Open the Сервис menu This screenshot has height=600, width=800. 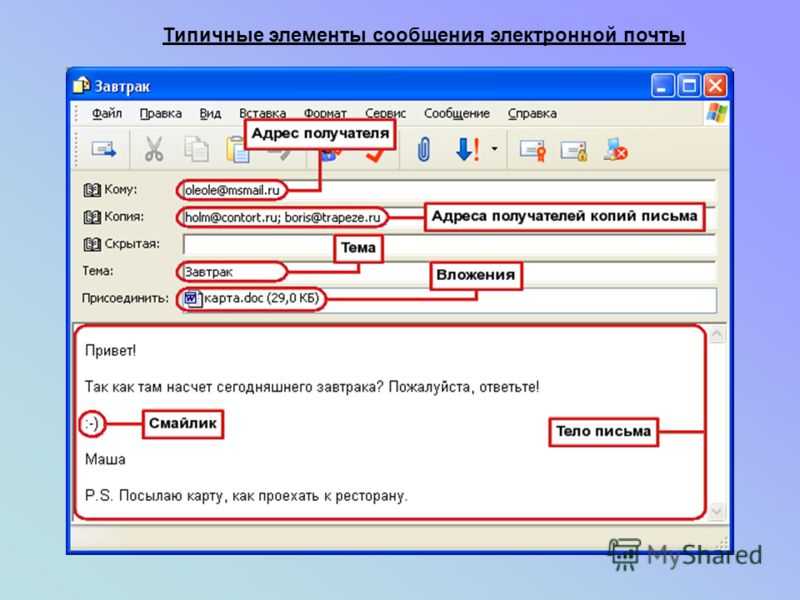pyautogui.click(x=385, y=112)
